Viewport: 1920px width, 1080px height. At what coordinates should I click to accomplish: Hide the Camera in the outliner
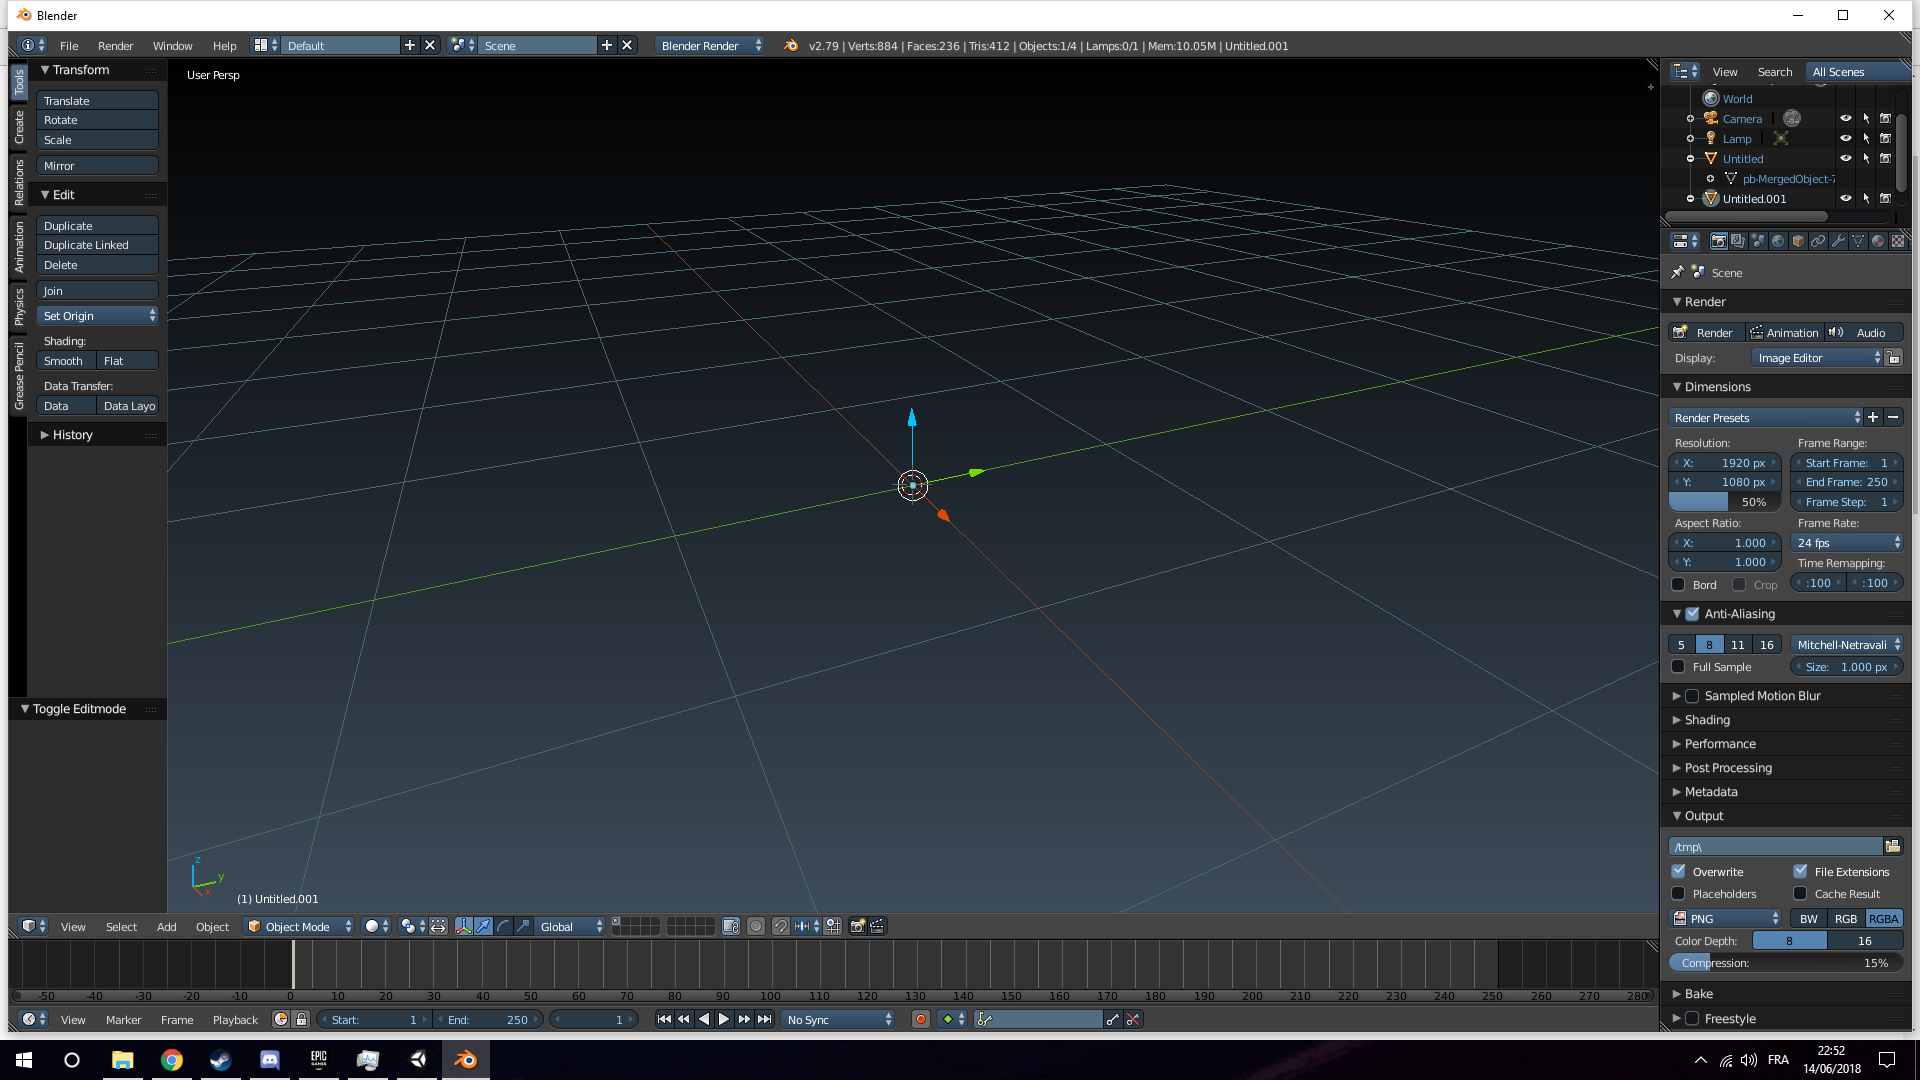point(1845,118)
